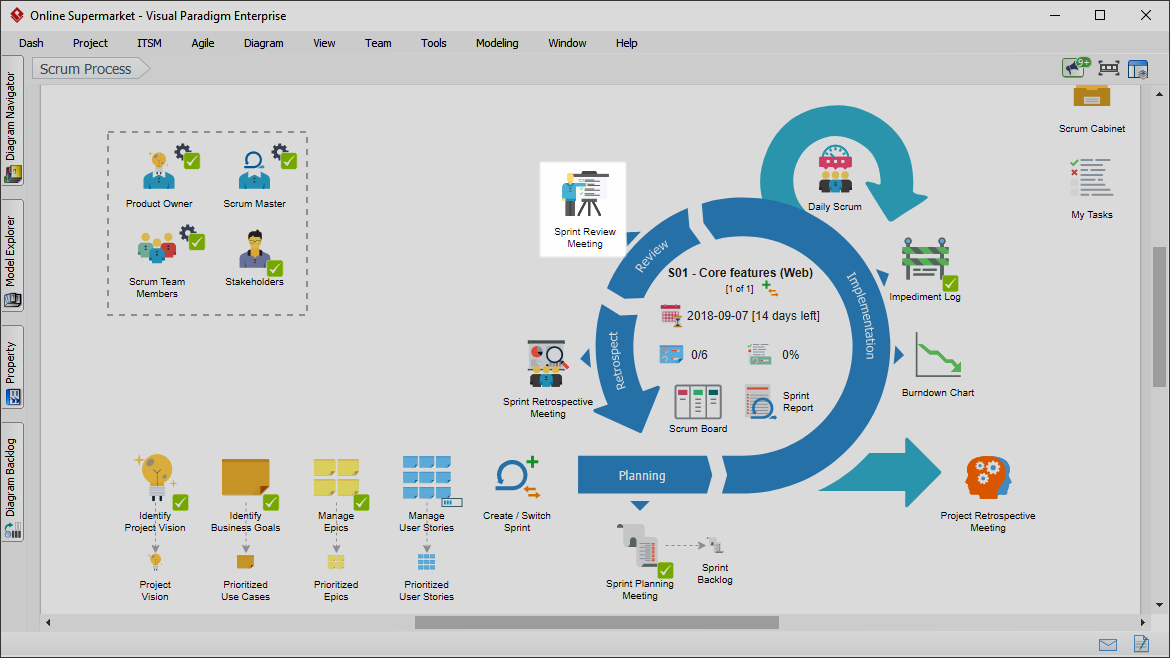1170x658 pixels.
Task: Toggle the Impediment Log completion checkmark
Action: click(951, 283)
